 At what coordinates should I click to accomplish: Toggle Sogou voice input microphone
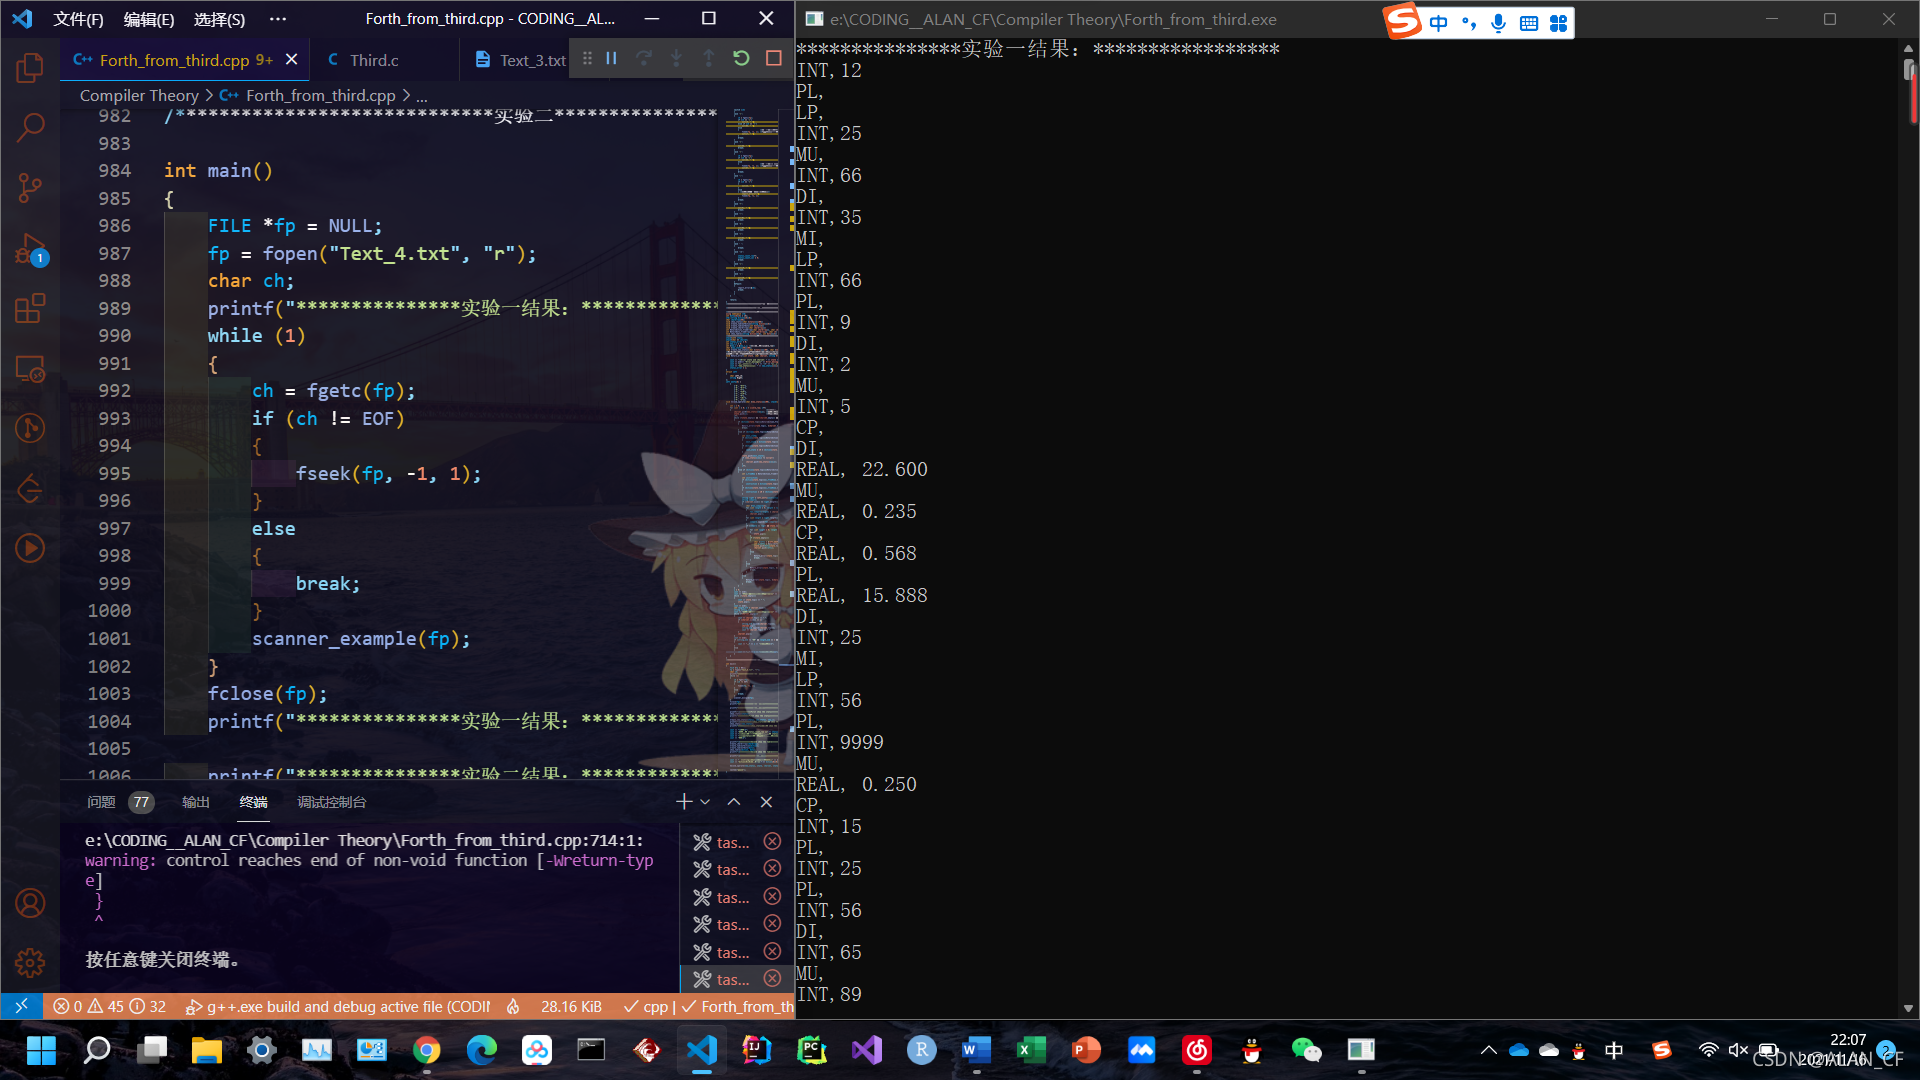pos(1498,23)
